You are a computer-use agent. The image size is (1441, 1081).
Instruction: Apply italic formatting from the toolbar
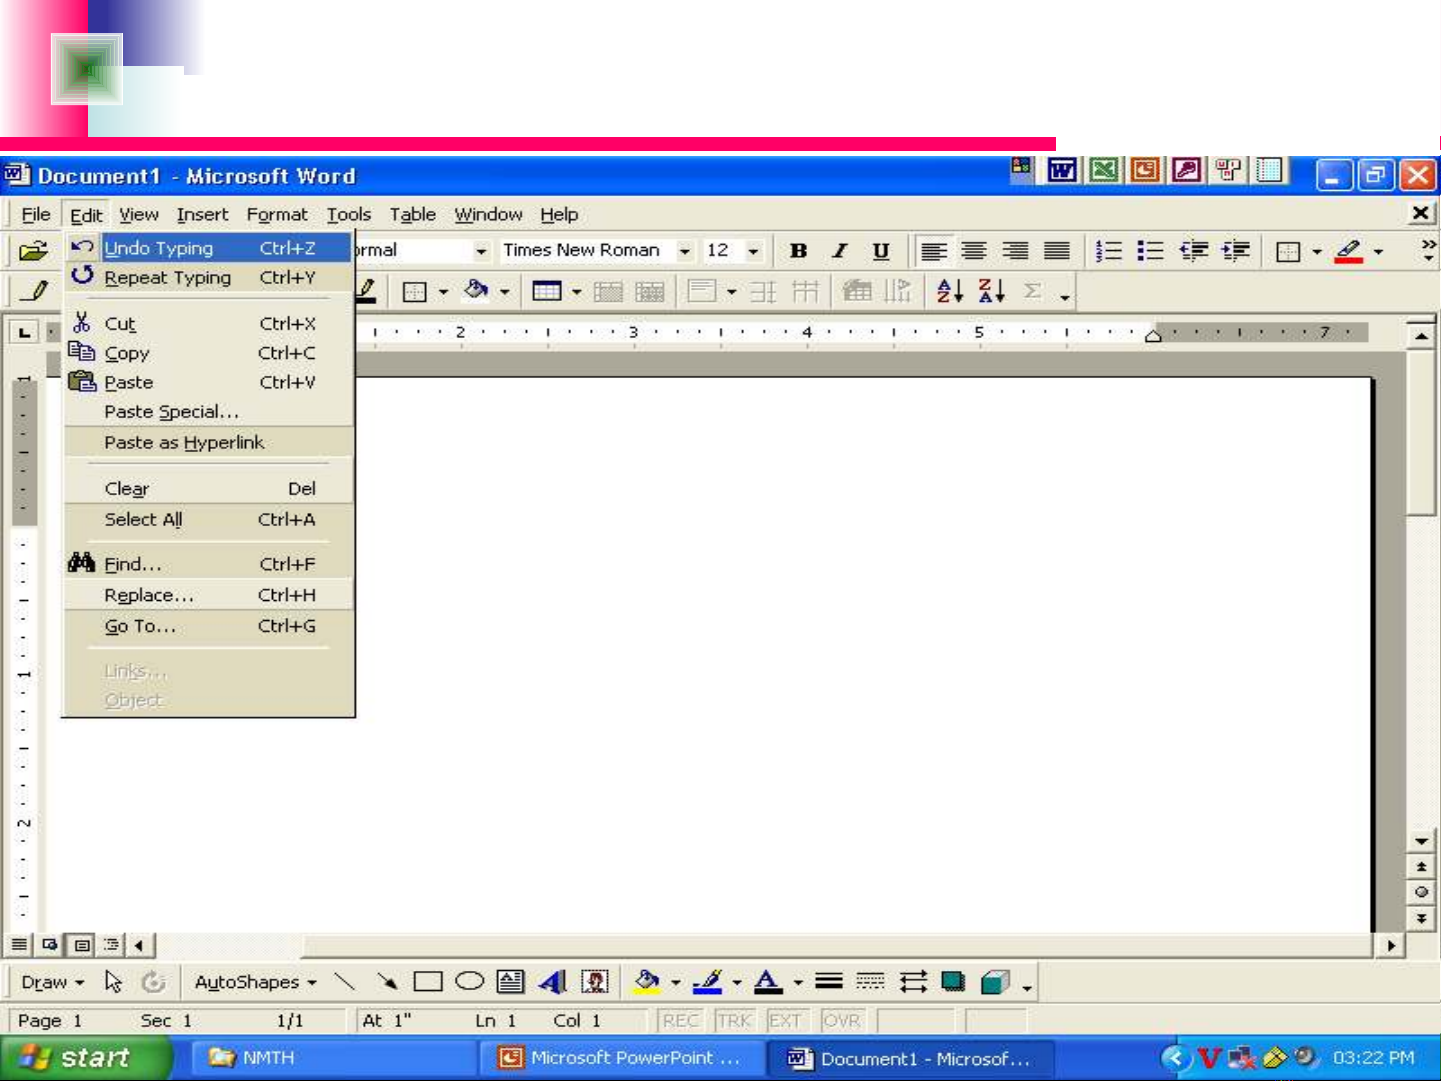click(x=840, y=251)
